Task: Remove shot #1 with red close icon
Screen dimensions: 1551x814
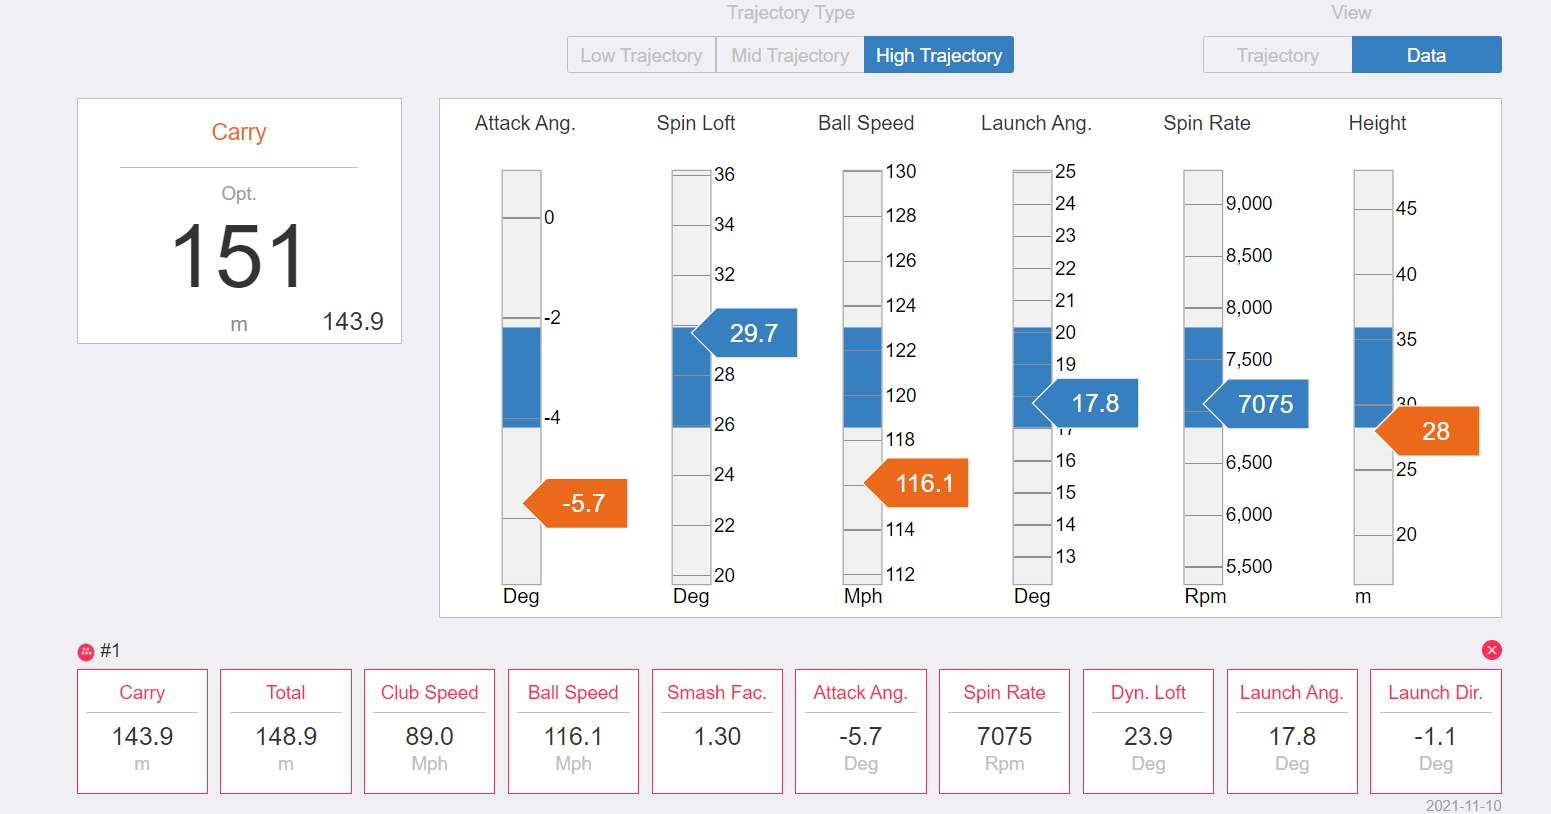Action: click(x=1491, y=650)
